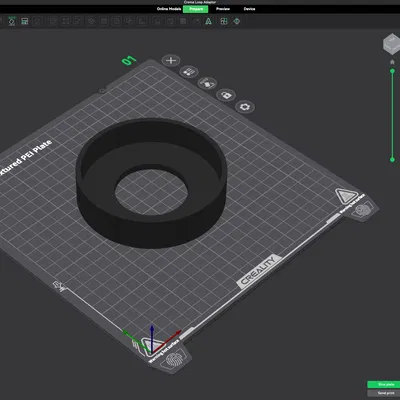The image size is (400, 400).
Task: Click the green triangle toolbar icon
Action: pos(208,21)
